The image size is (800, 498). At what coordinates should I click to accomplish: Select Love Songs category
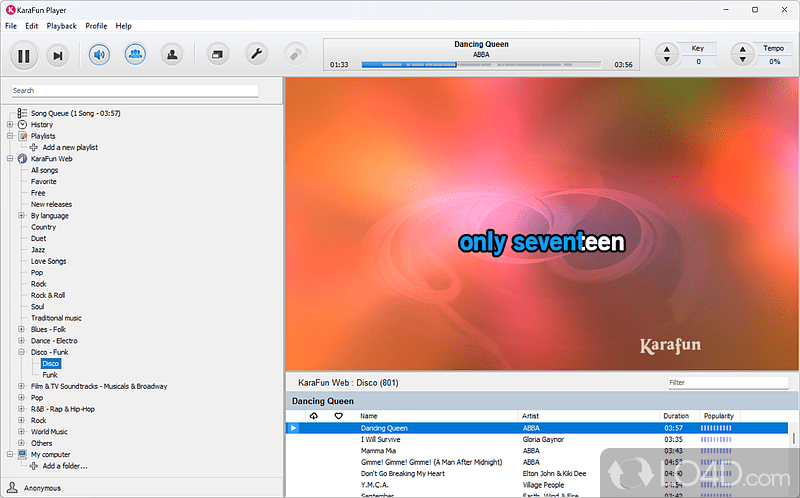[x=48, y=261]
